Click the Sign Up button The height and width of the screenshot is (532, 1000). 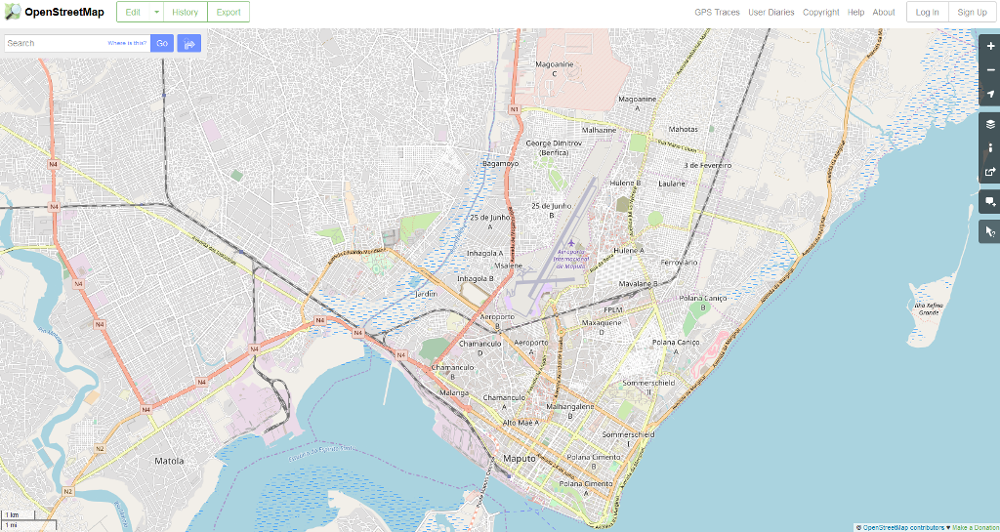(x=972, y=12)
